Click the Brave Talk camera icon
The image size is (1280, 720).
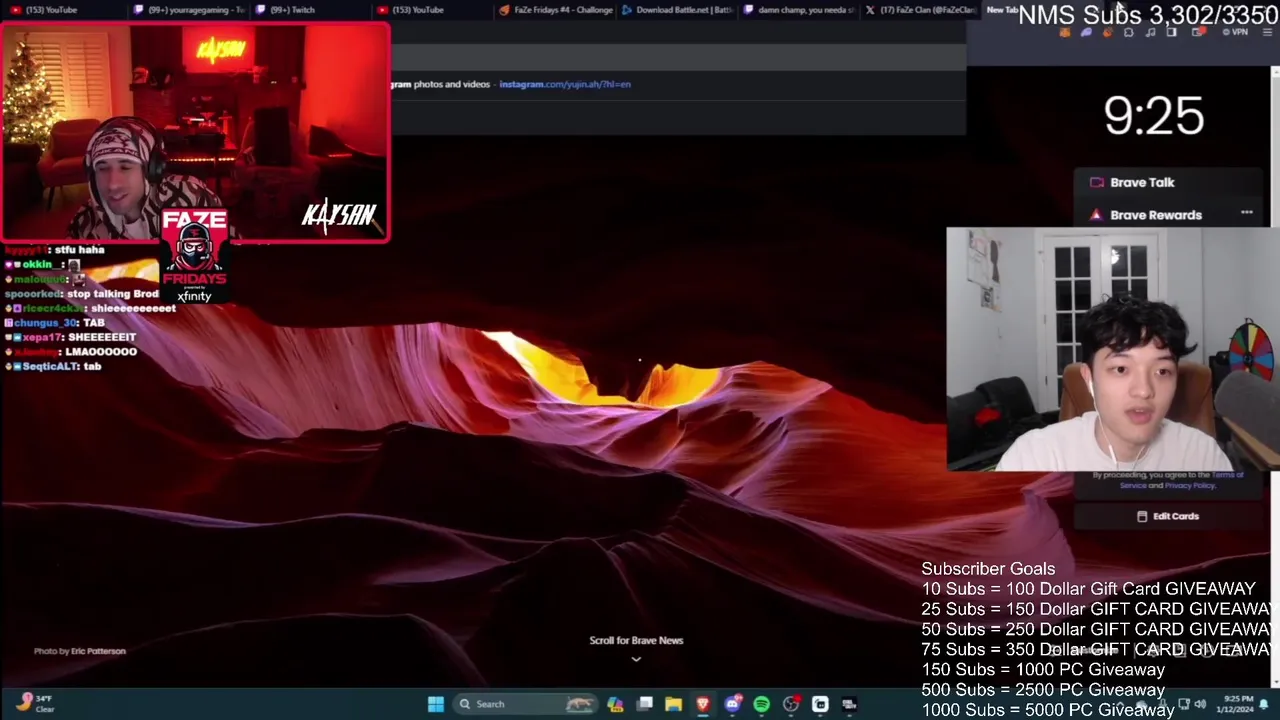(x=1097, y=182)
